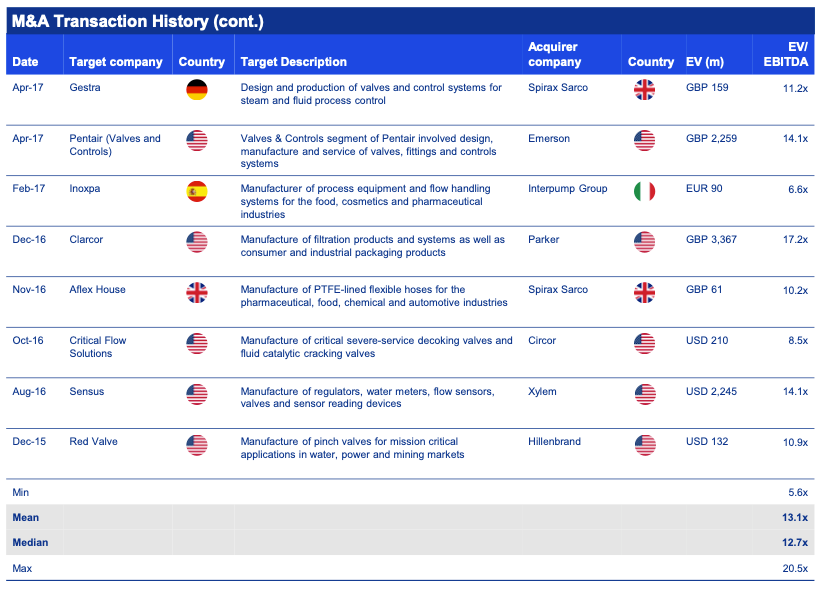The height and width of the screenshot is (589, 822).
Task: Click the 10.2x multiple for Aflex House
Action: click(795, 291)
